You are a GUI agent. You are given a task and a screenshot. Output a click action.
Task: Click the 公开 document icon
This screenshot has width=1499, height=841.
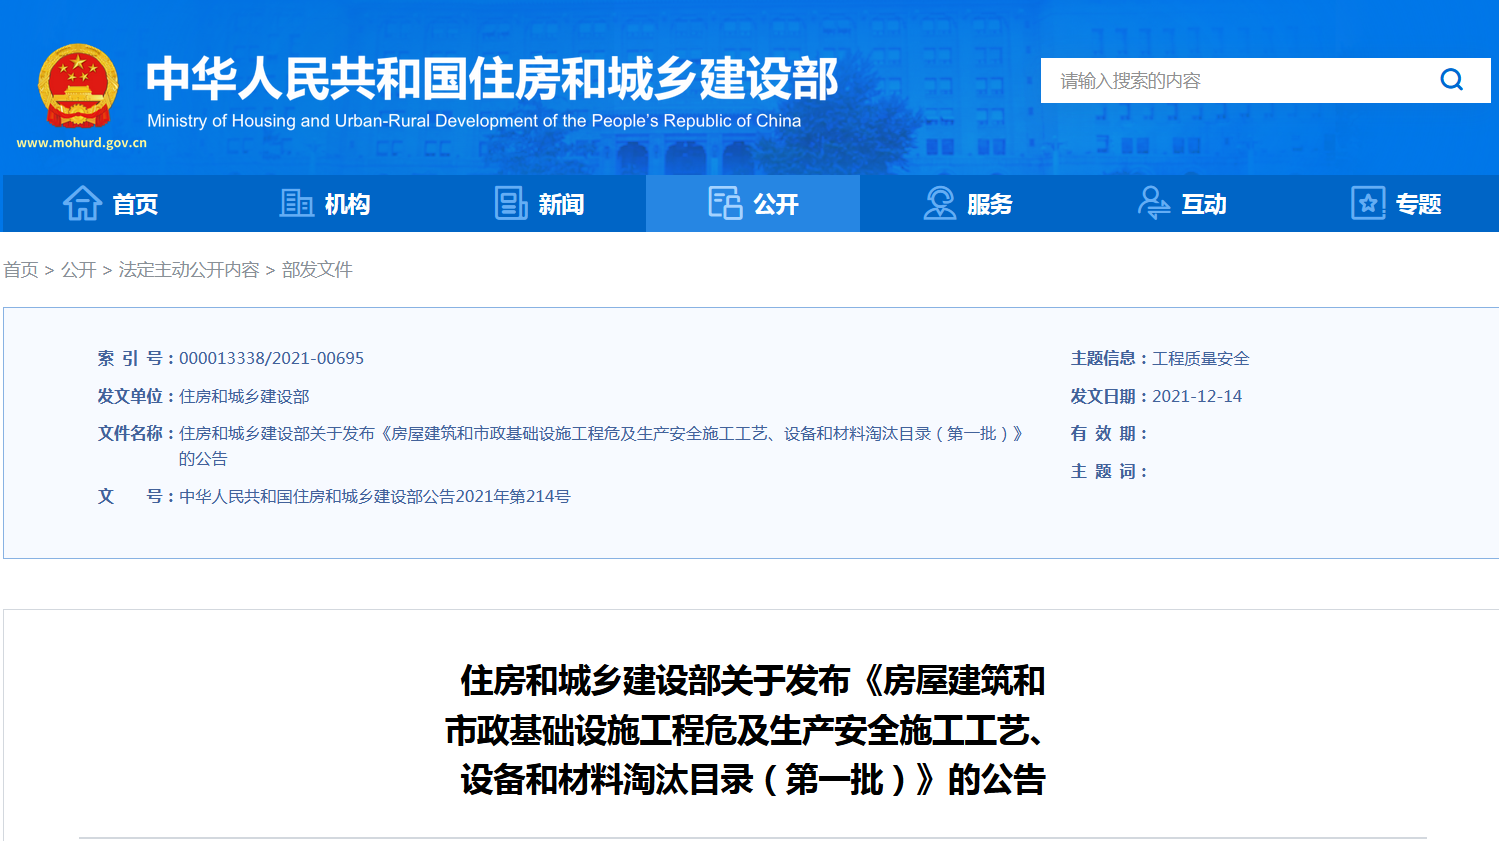tap(725, 203)
